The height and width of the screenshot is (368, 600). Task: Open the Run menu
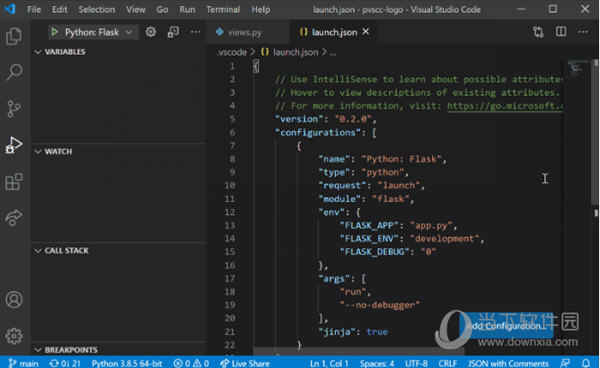pos(187,9)
